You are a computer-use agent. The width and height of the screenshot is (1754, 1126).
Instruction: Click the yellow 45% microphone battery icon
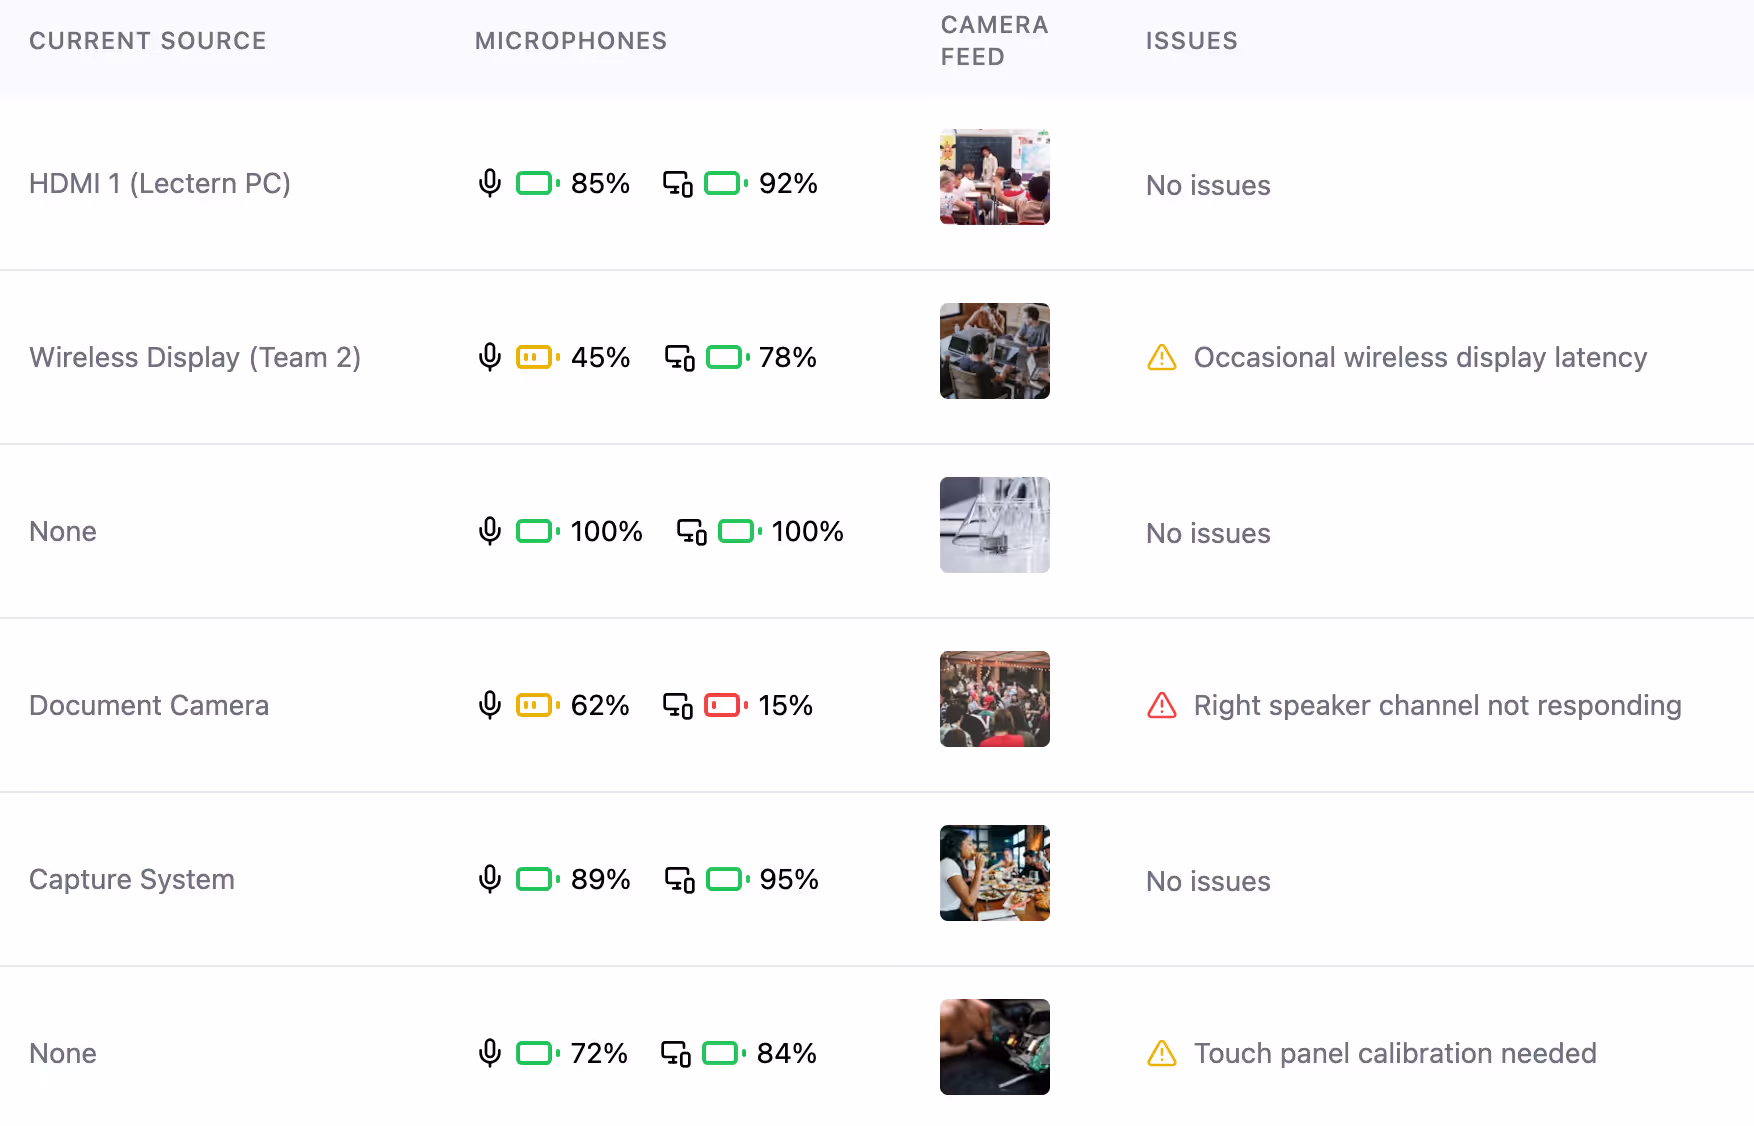point(538,357)
